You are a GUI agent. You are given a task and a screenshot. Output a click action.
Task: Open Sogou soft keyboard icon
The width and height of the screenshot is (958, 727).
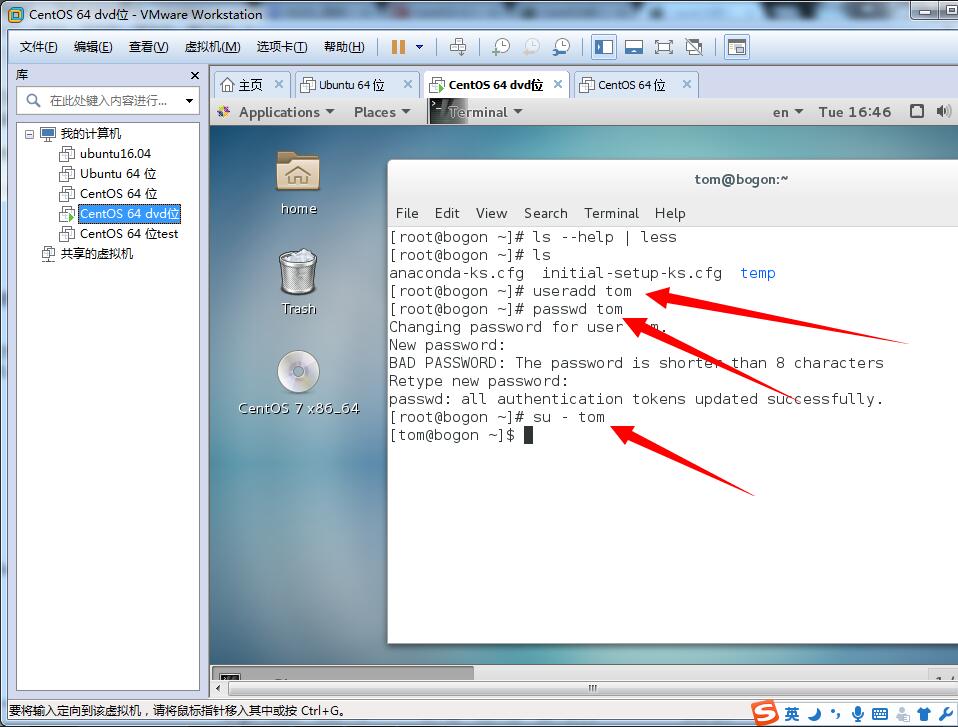click(880, 714)
